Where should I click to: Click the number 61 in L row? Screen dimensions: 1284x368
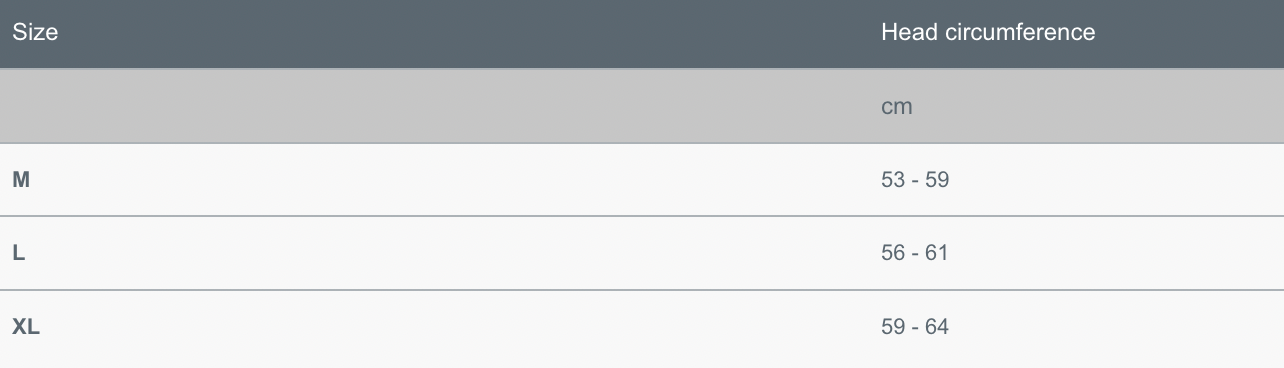pos(937,253)
